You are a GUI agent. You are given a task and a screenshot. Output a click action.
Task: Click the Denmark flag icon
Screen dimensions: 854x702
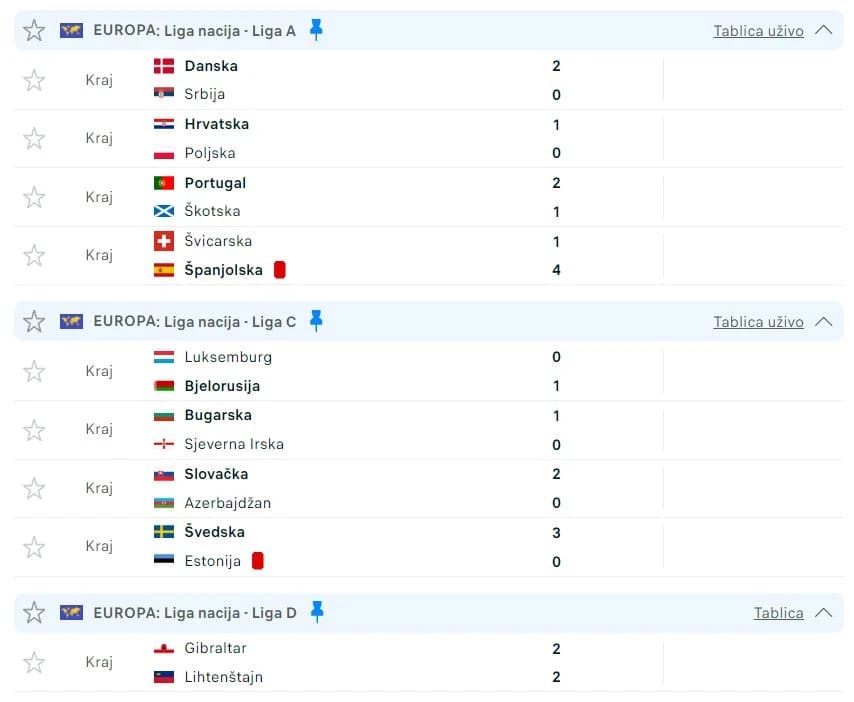coord(164,66)
